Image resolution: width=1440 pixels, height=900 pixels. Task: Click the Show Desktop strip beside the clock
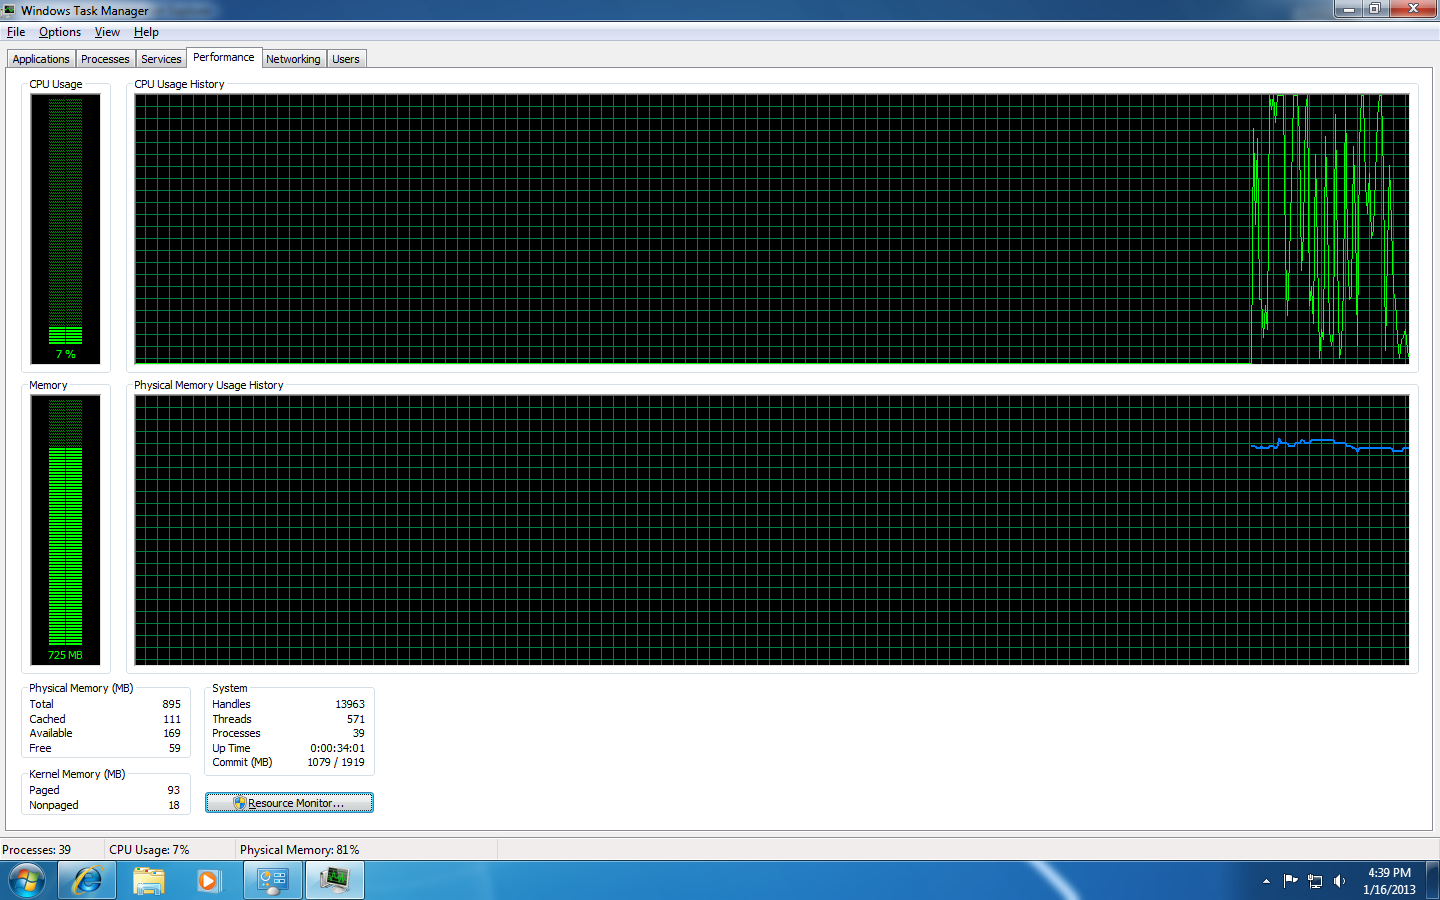point(1433,881)
